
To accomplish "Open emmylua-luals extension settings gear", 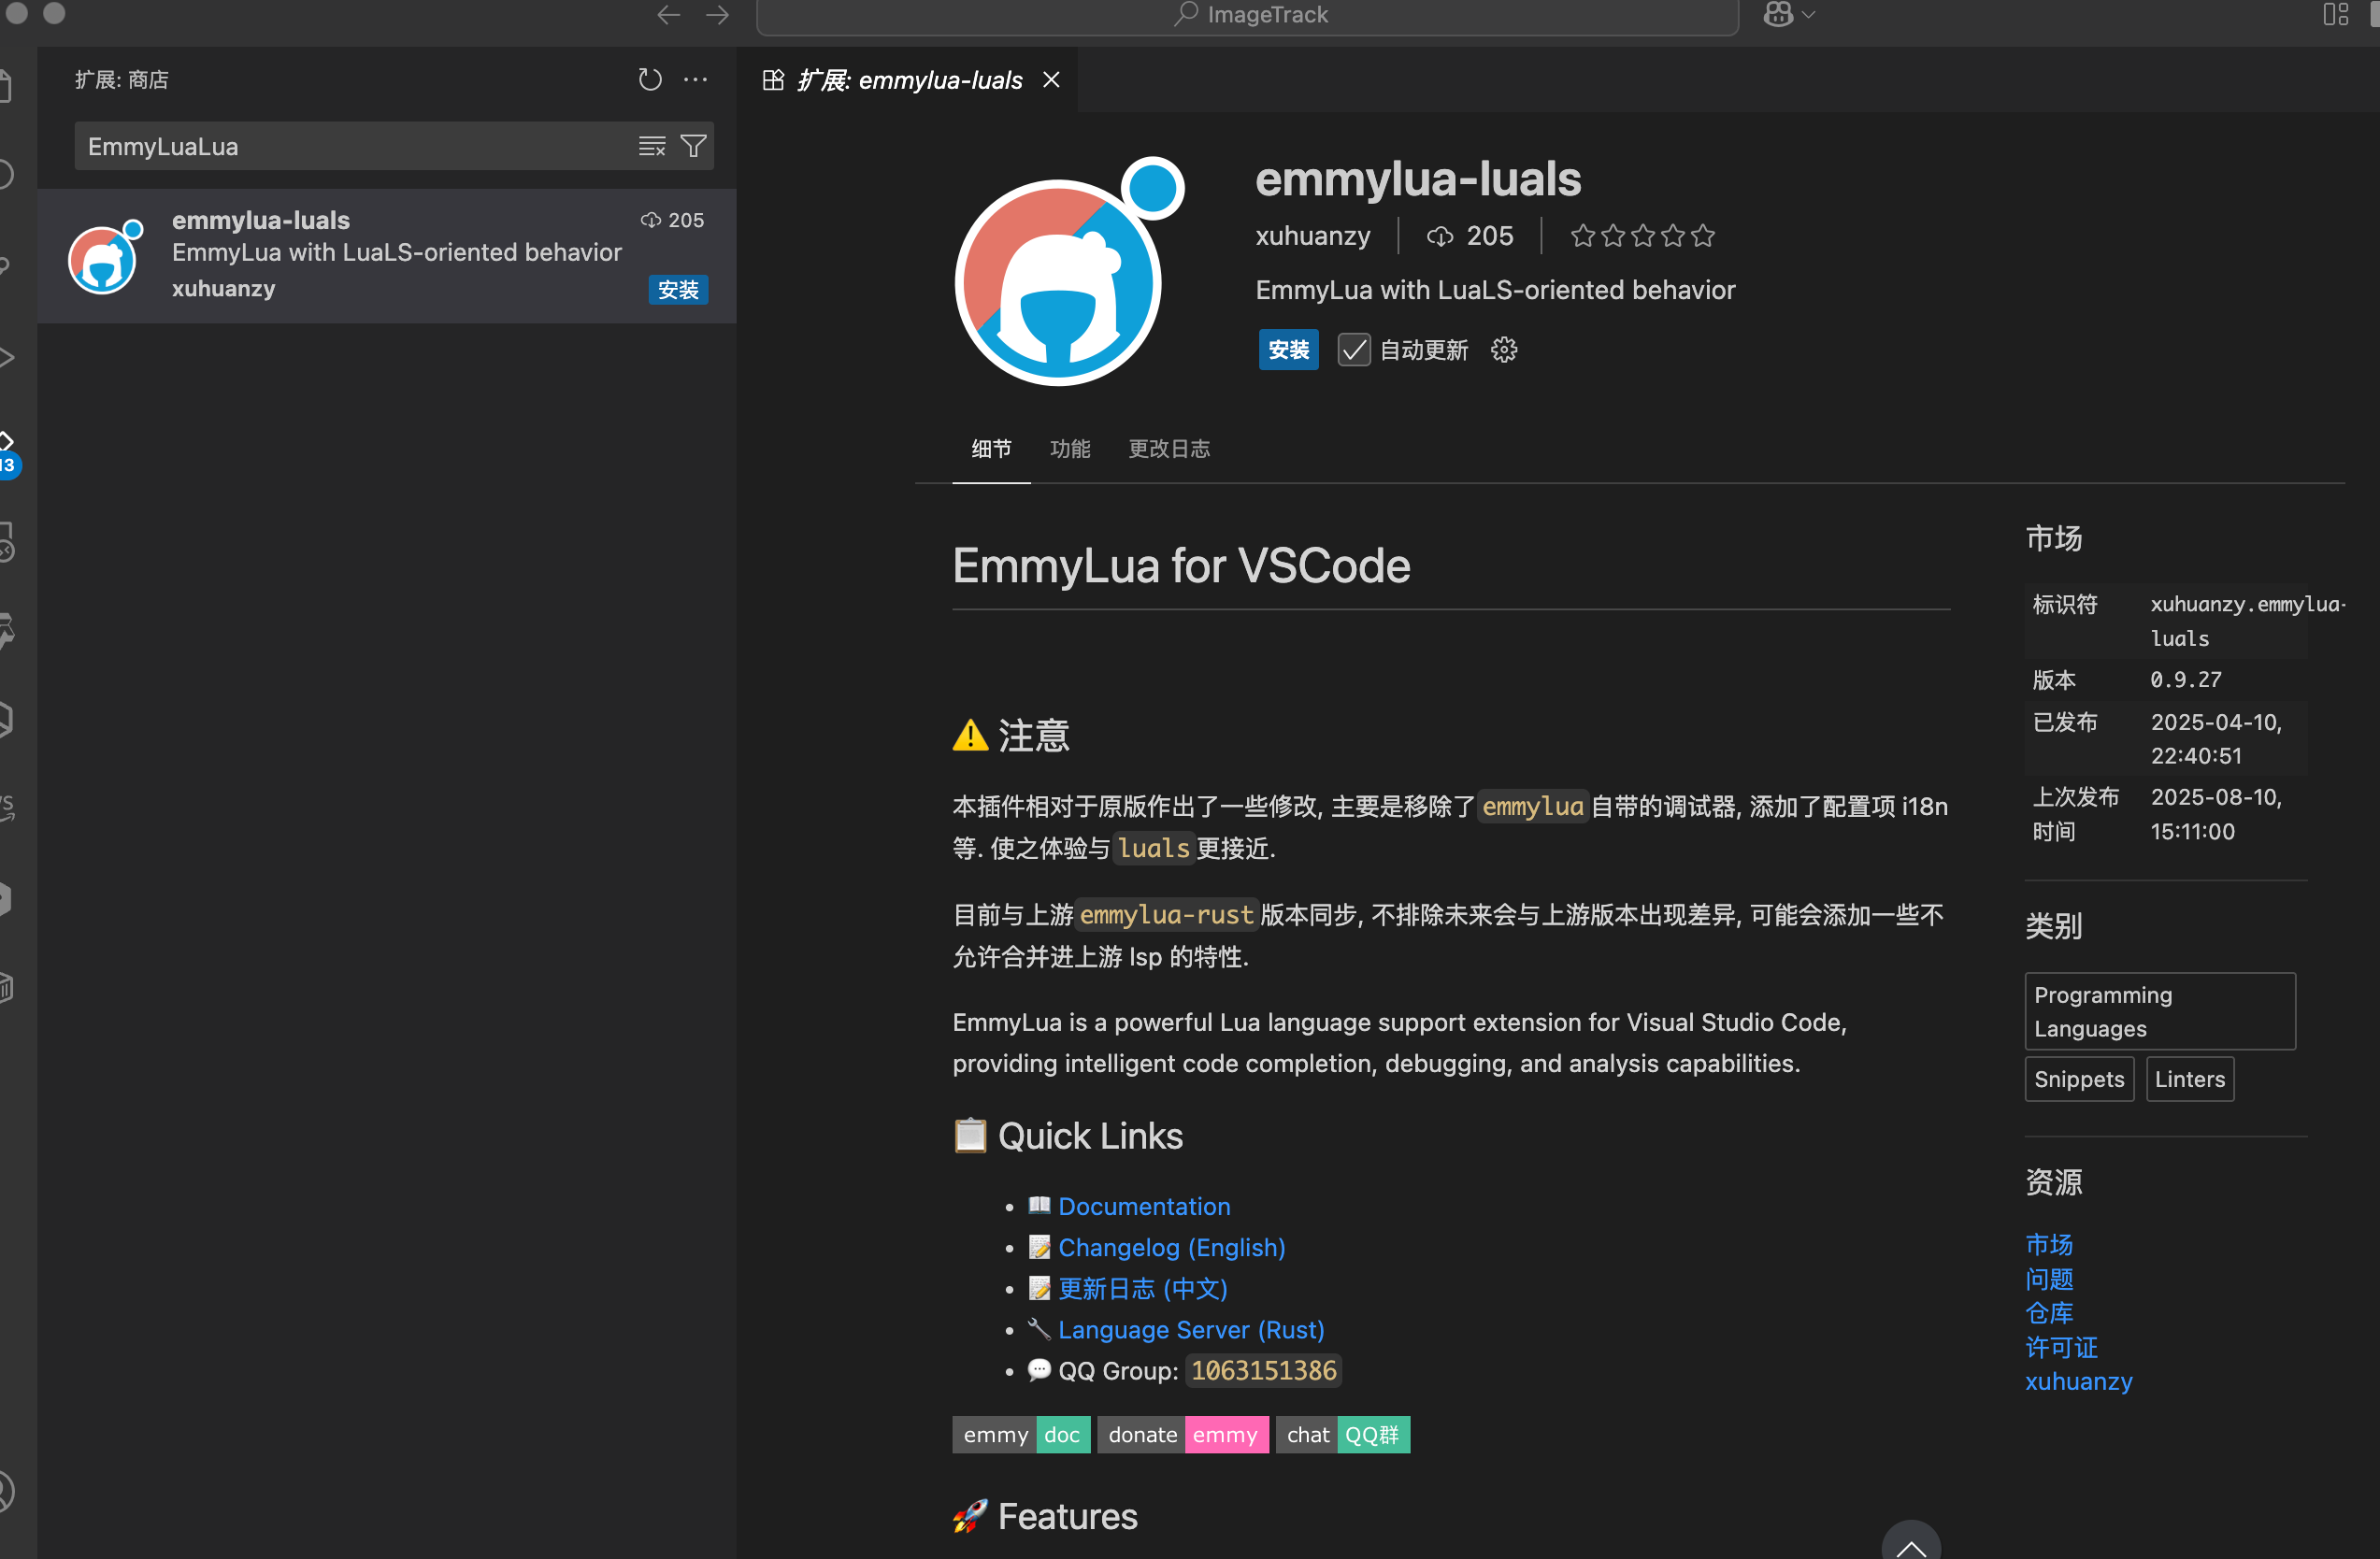I will click(x=1504, y=350).
